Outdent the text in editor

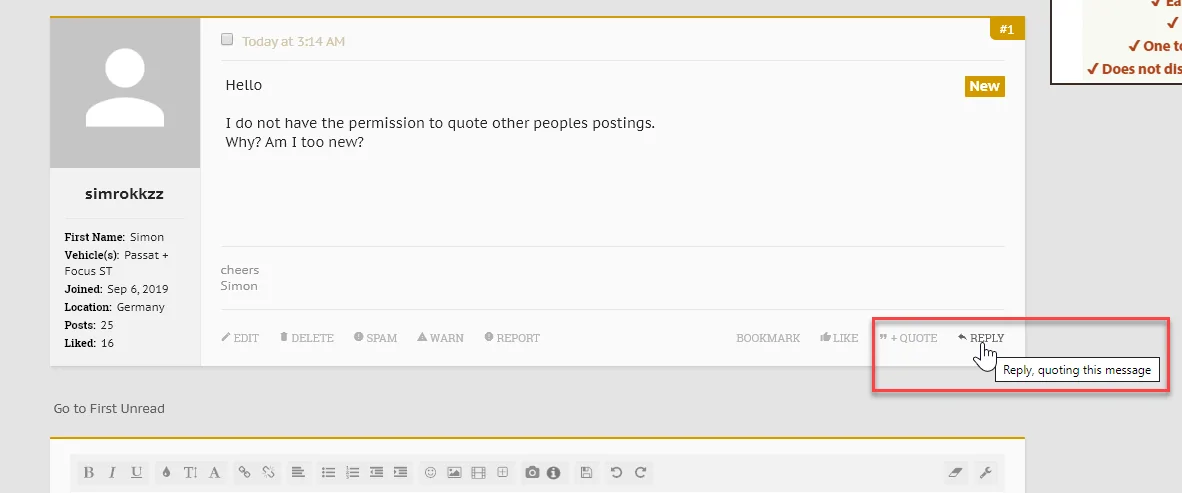click(x=376, y=473)
